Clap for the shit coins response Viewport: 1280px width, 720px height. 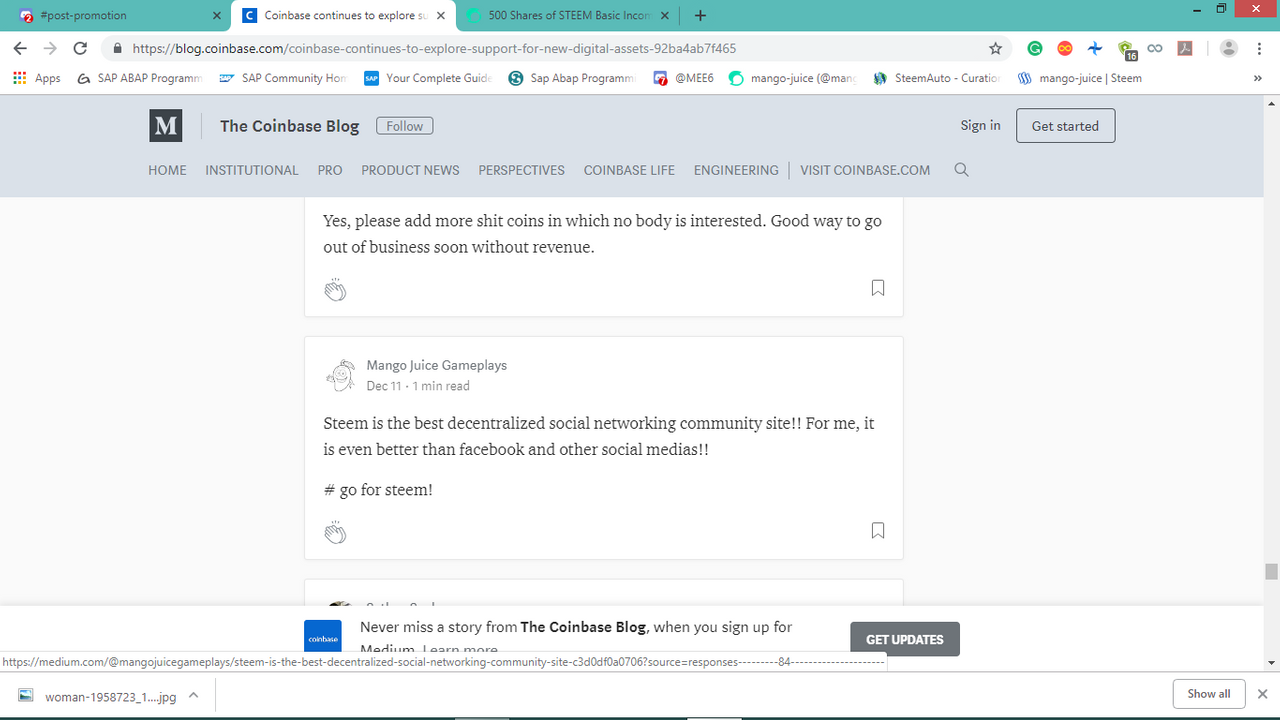pyautogui.click(x=335, y=289)
